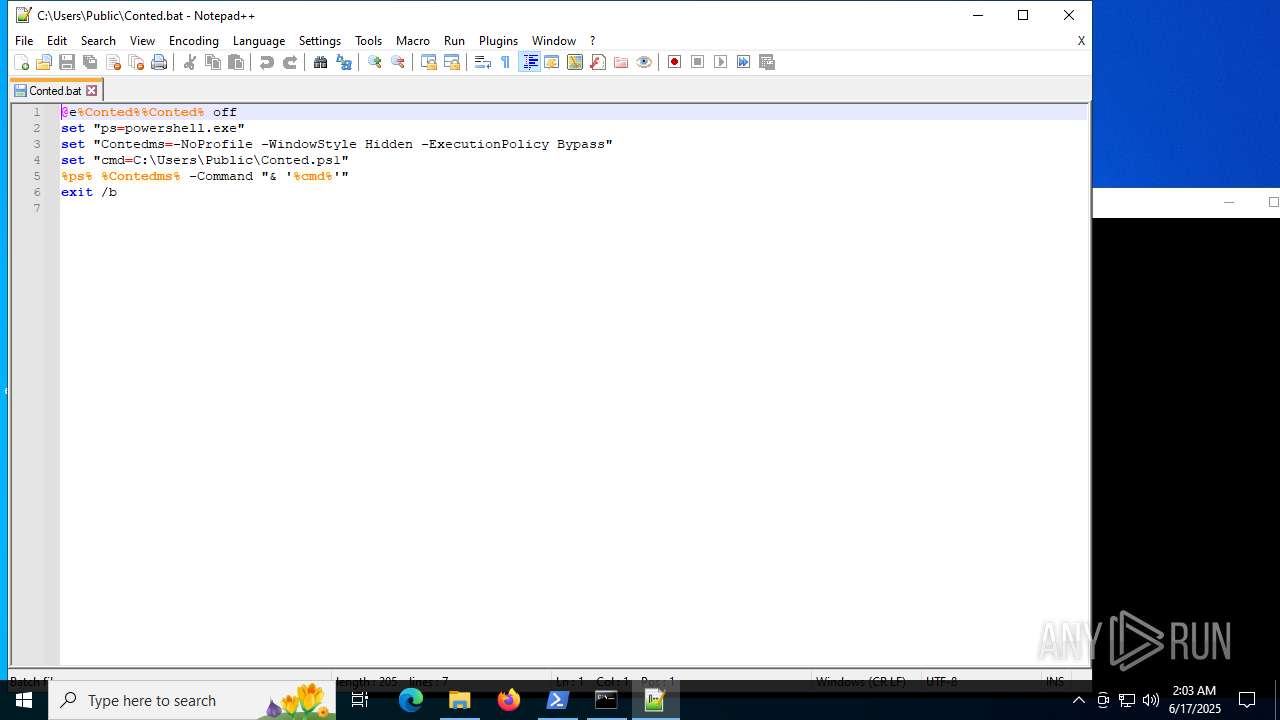Open the Search menu
This screenshot has width=1280, height=720.
[98, 41]
